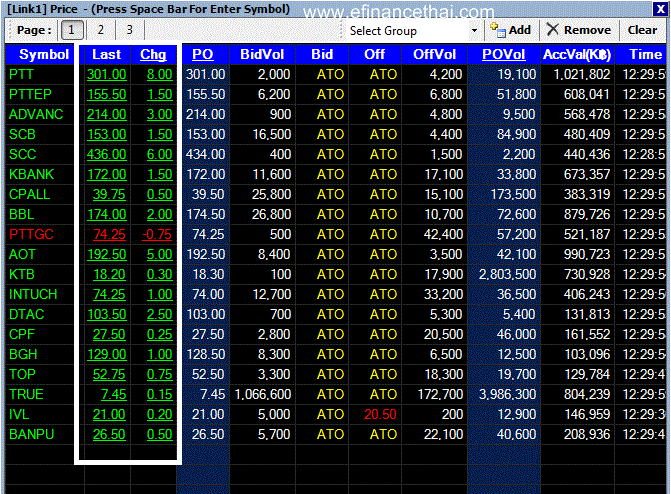Select the KTB symbol
This screenshot has height=494, width=671.
click(21, 275)
